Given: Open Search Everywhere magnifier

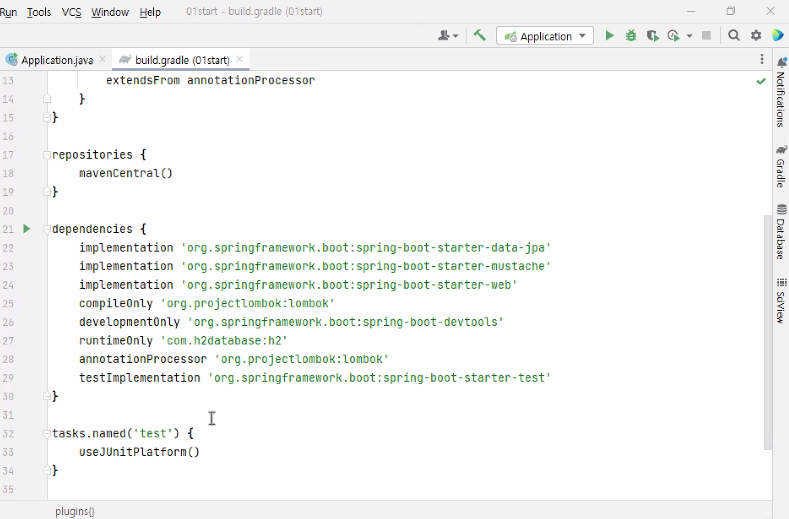Looking at the screenshot, I should [734, 35].
